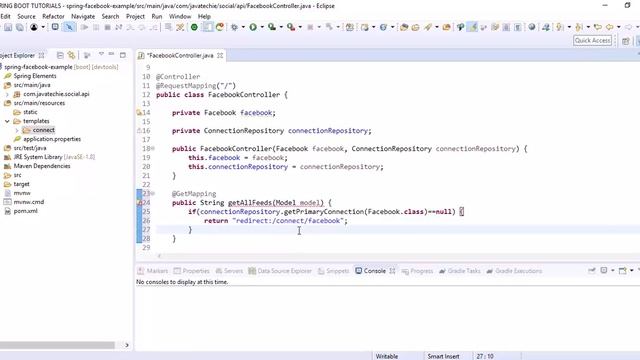Collapse the constructor fold marker on line 18
The width and height of the screenshot is (640, 360).
point(153,149)
